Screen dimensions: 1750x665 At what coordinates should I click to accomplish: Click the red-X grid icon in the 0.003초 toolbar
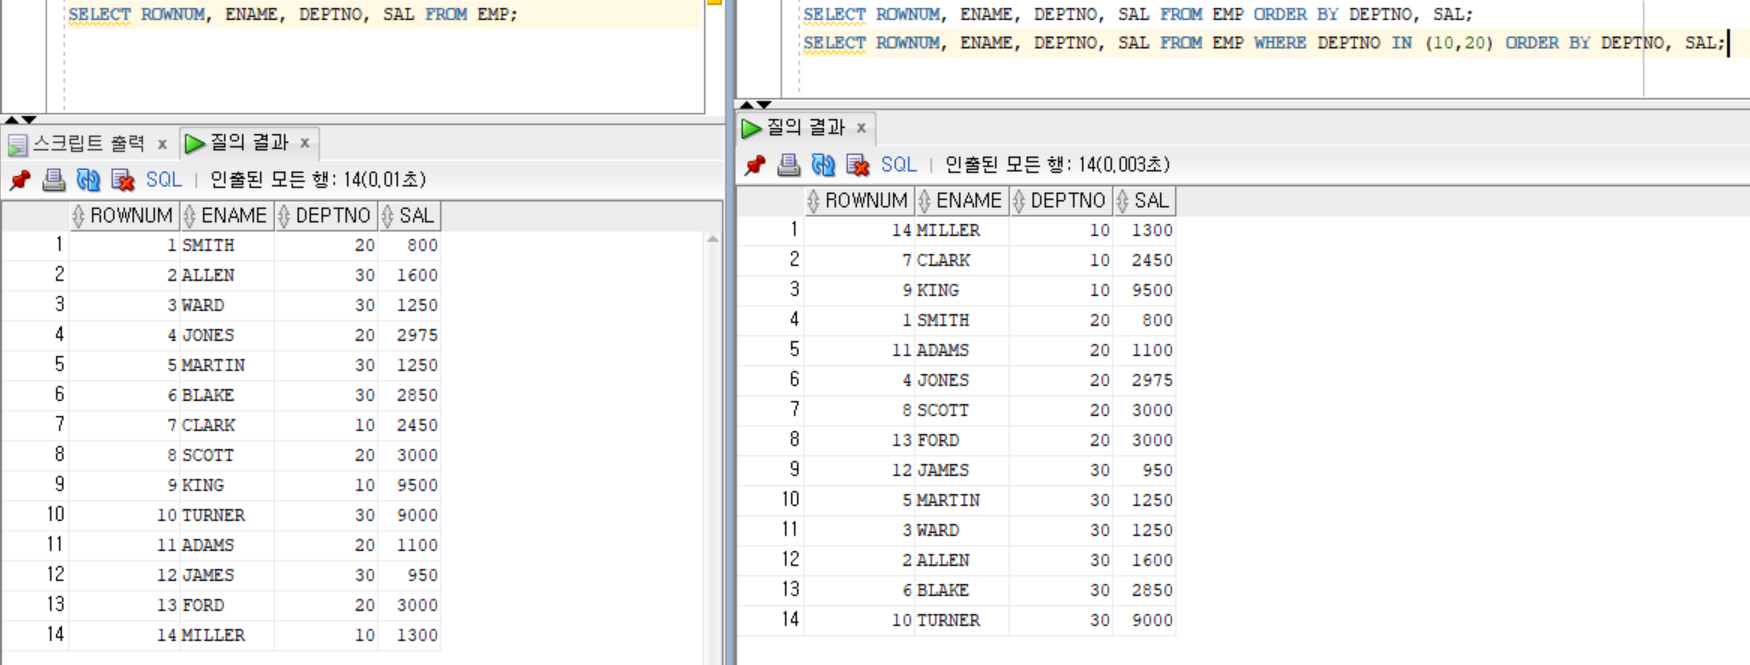[x=858, y=165]
